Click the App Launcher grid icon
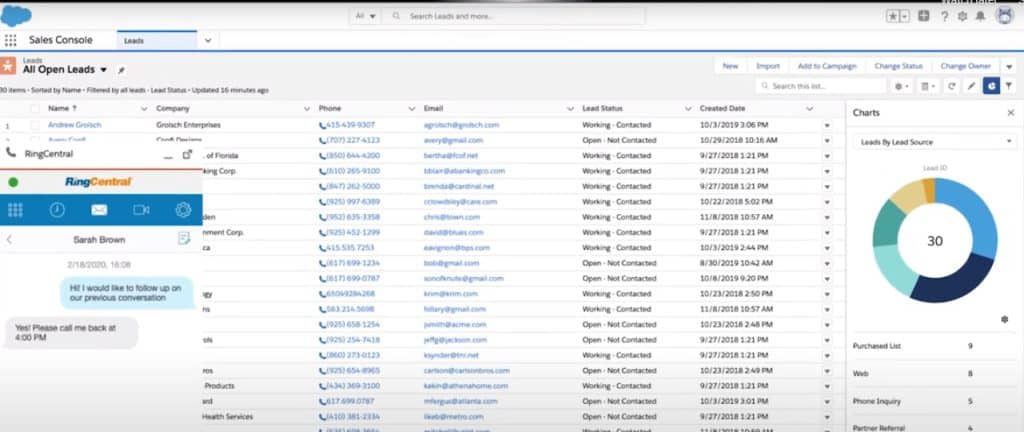This screenshot has height=432, width=1024. [x=11, y=40]
